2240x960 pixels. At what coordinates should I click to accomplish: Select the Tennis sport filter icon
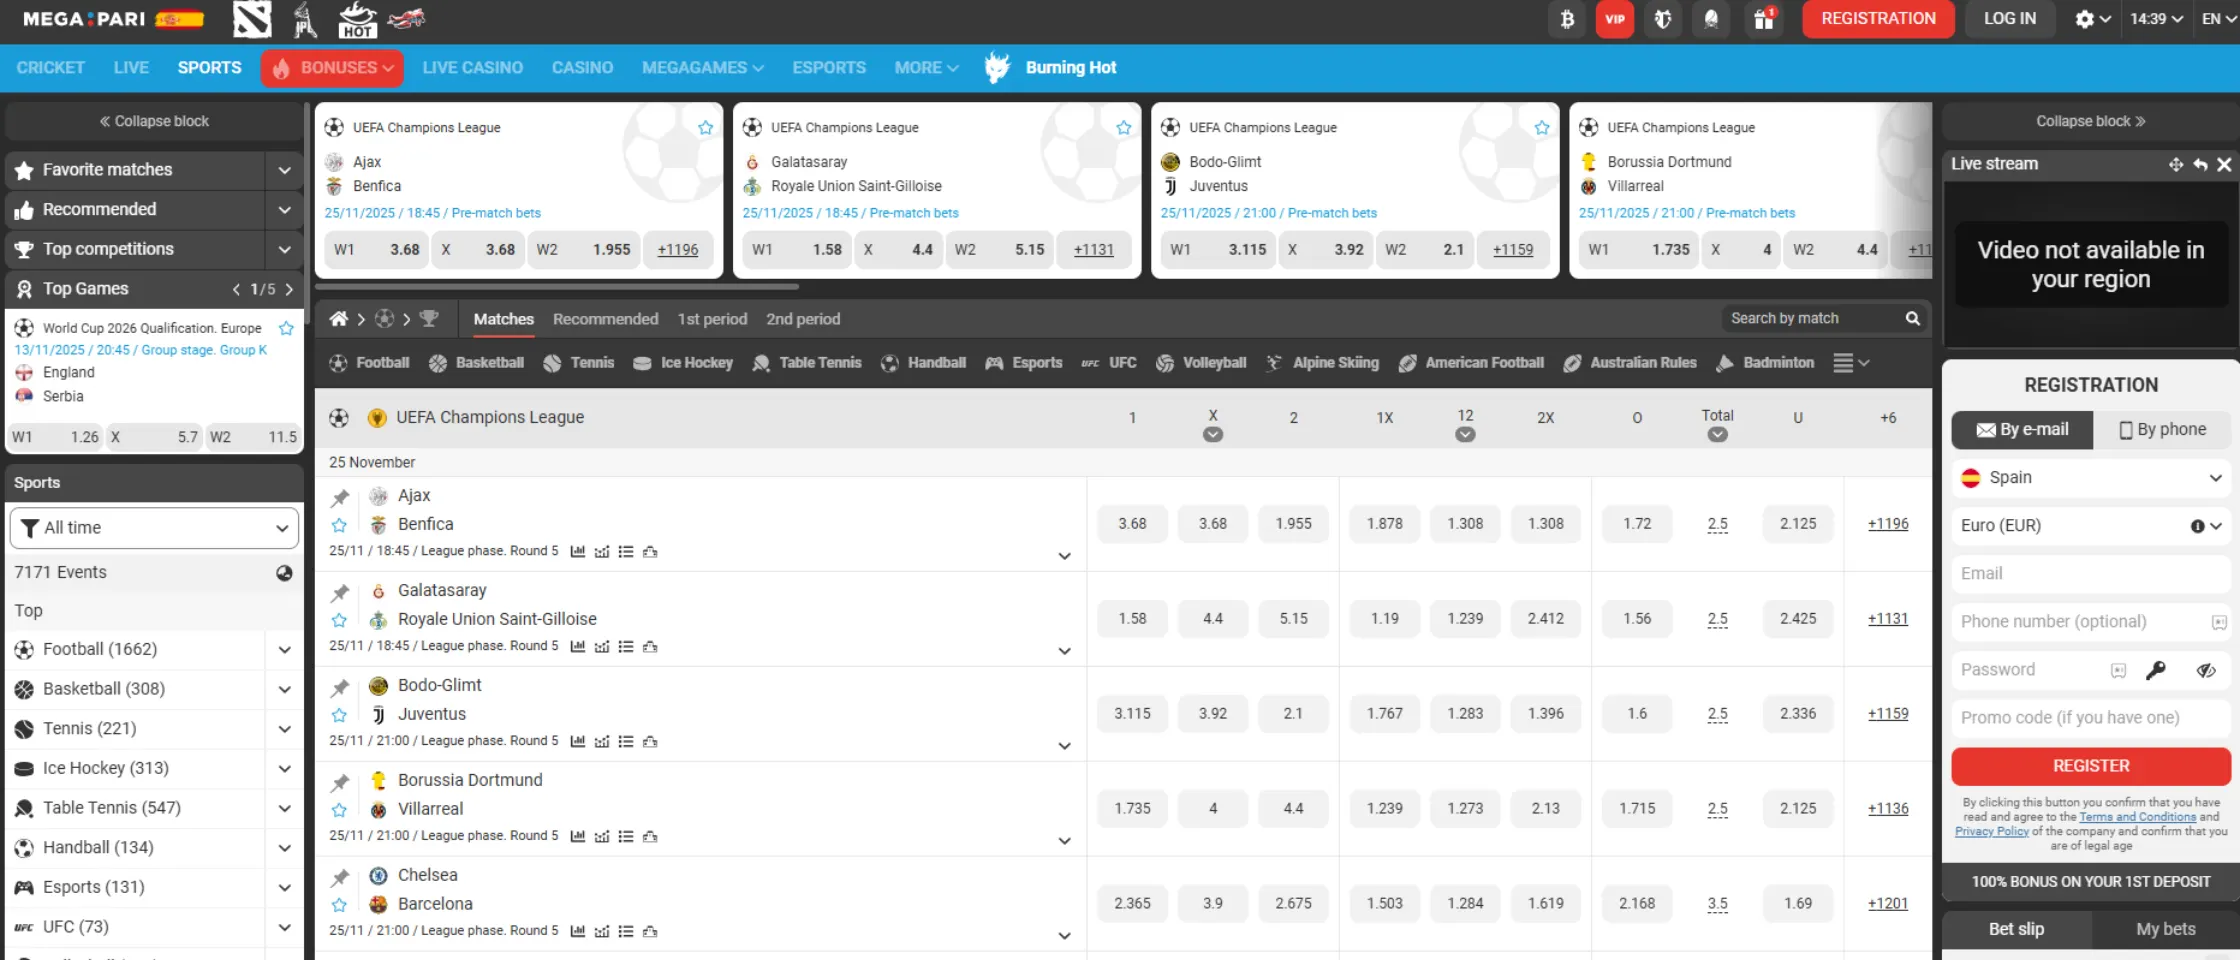tap(553, 362)
